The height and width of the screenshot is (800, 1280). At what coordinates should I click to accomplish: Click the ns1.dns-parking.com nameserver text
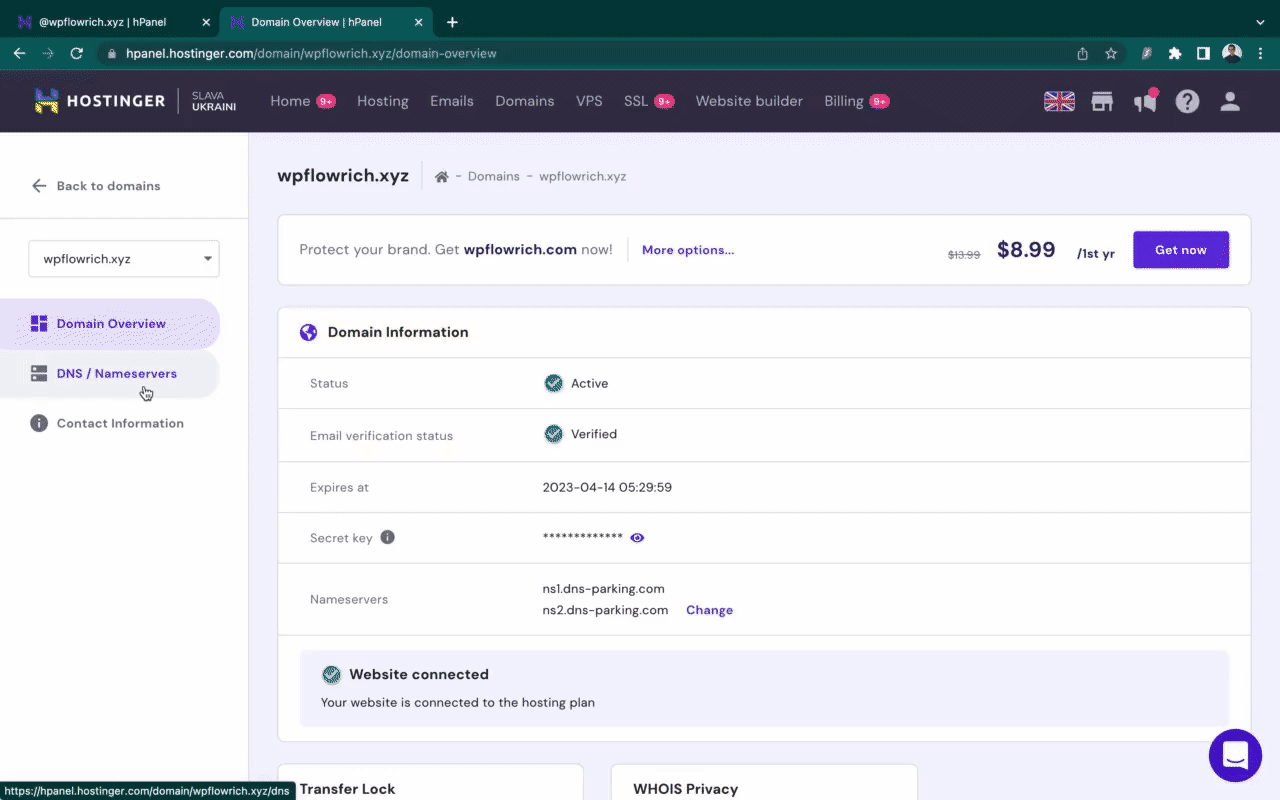click(x=604, y=589)
